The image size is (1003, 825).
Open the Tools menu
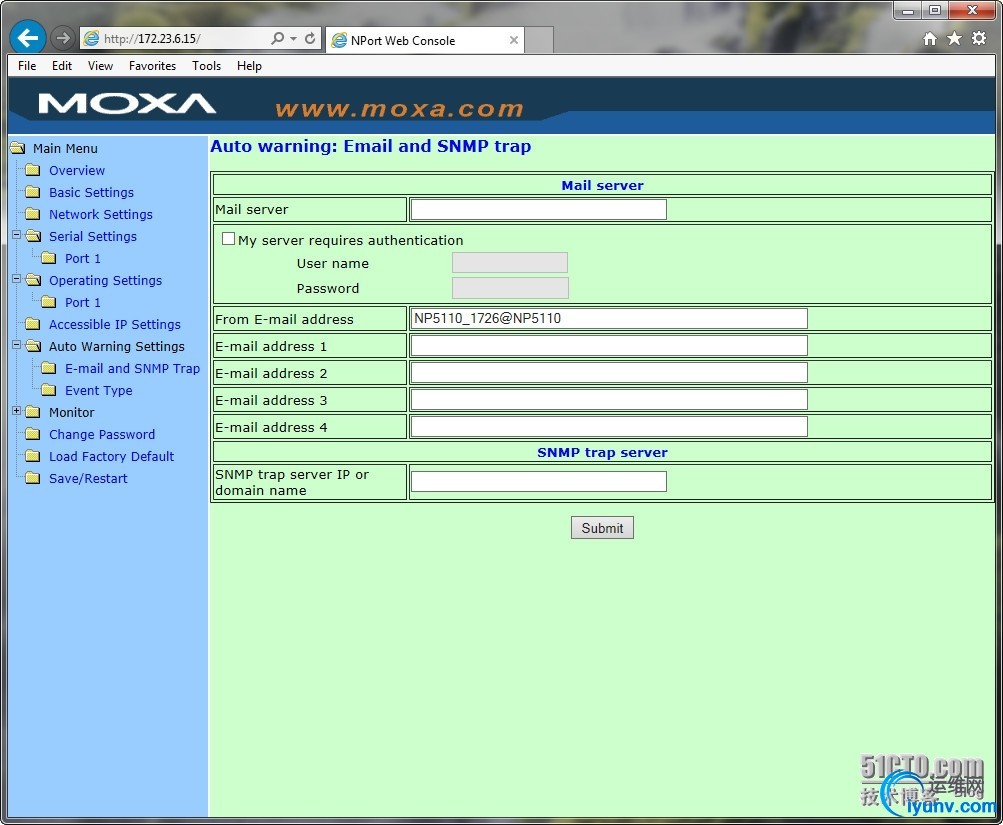point(207,66)
